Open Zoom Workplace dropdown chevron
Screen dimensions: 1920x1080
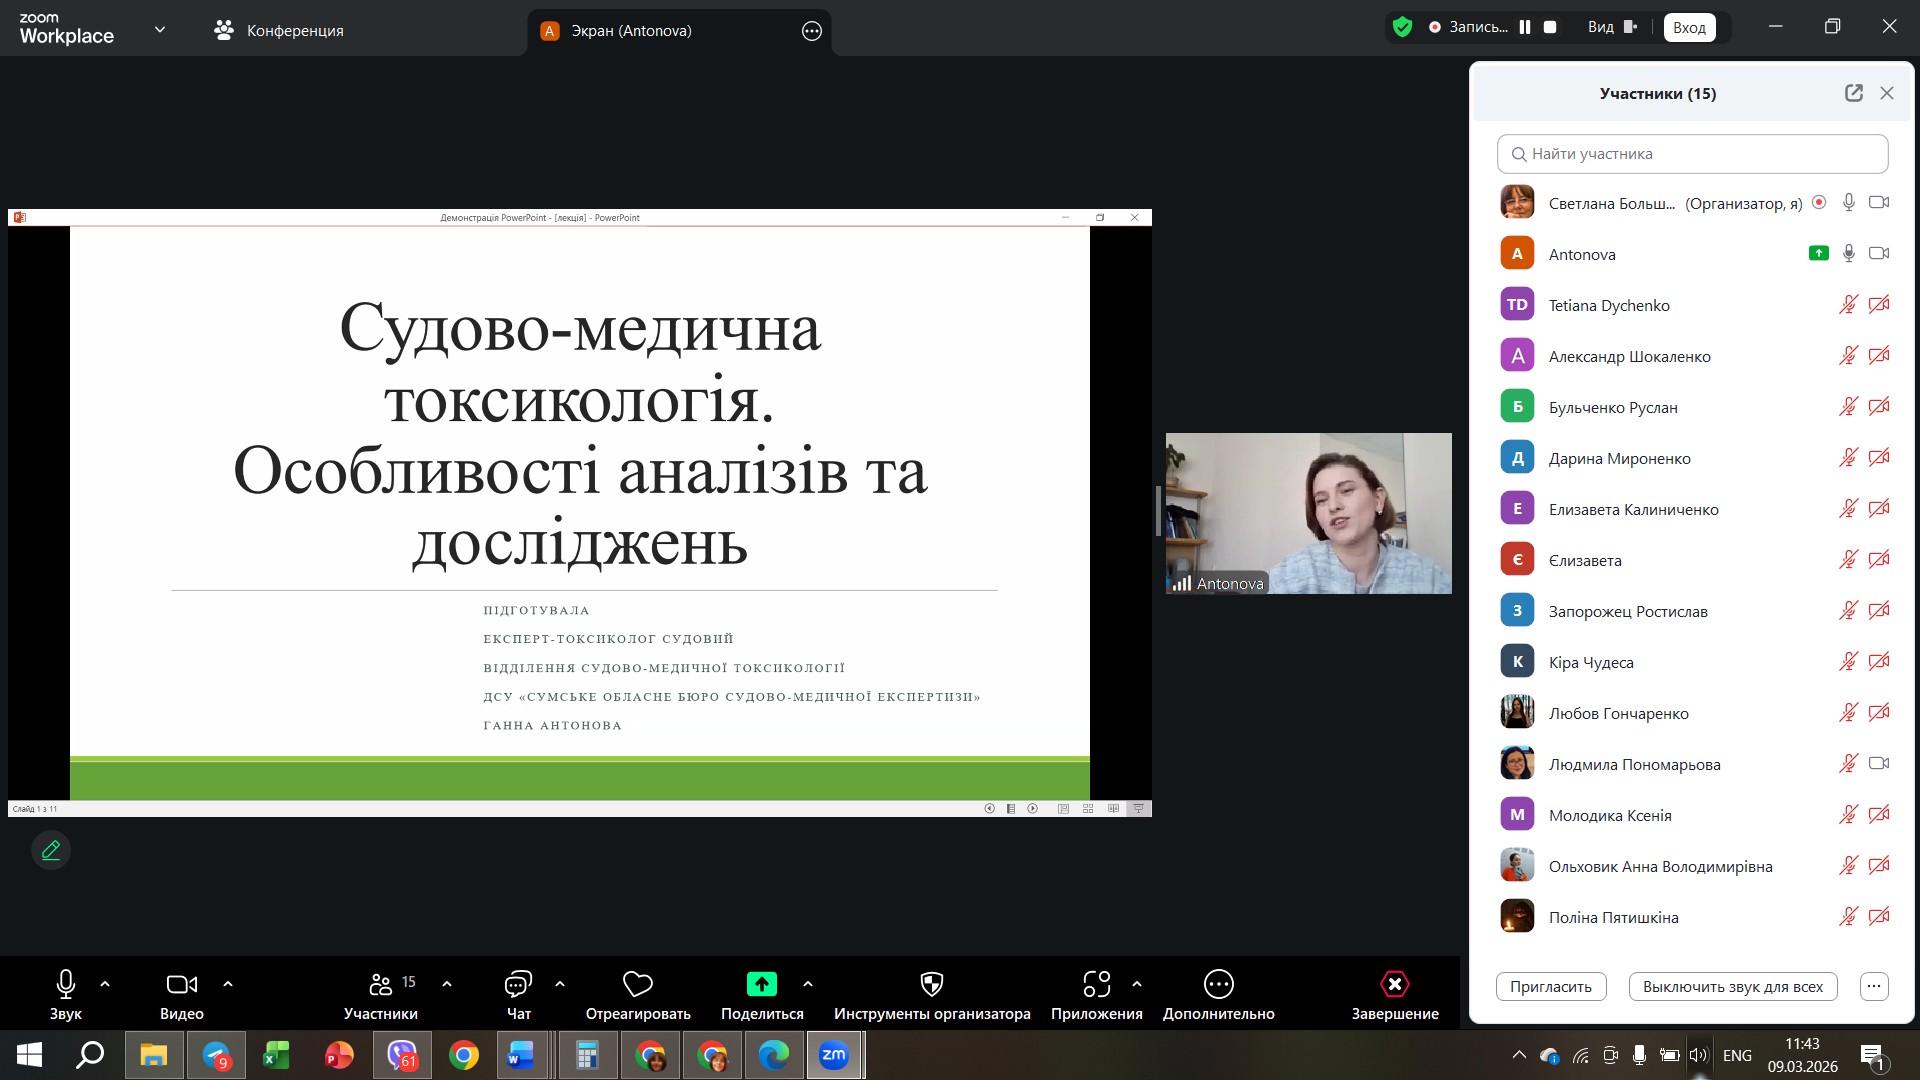[x=160, y=29]
